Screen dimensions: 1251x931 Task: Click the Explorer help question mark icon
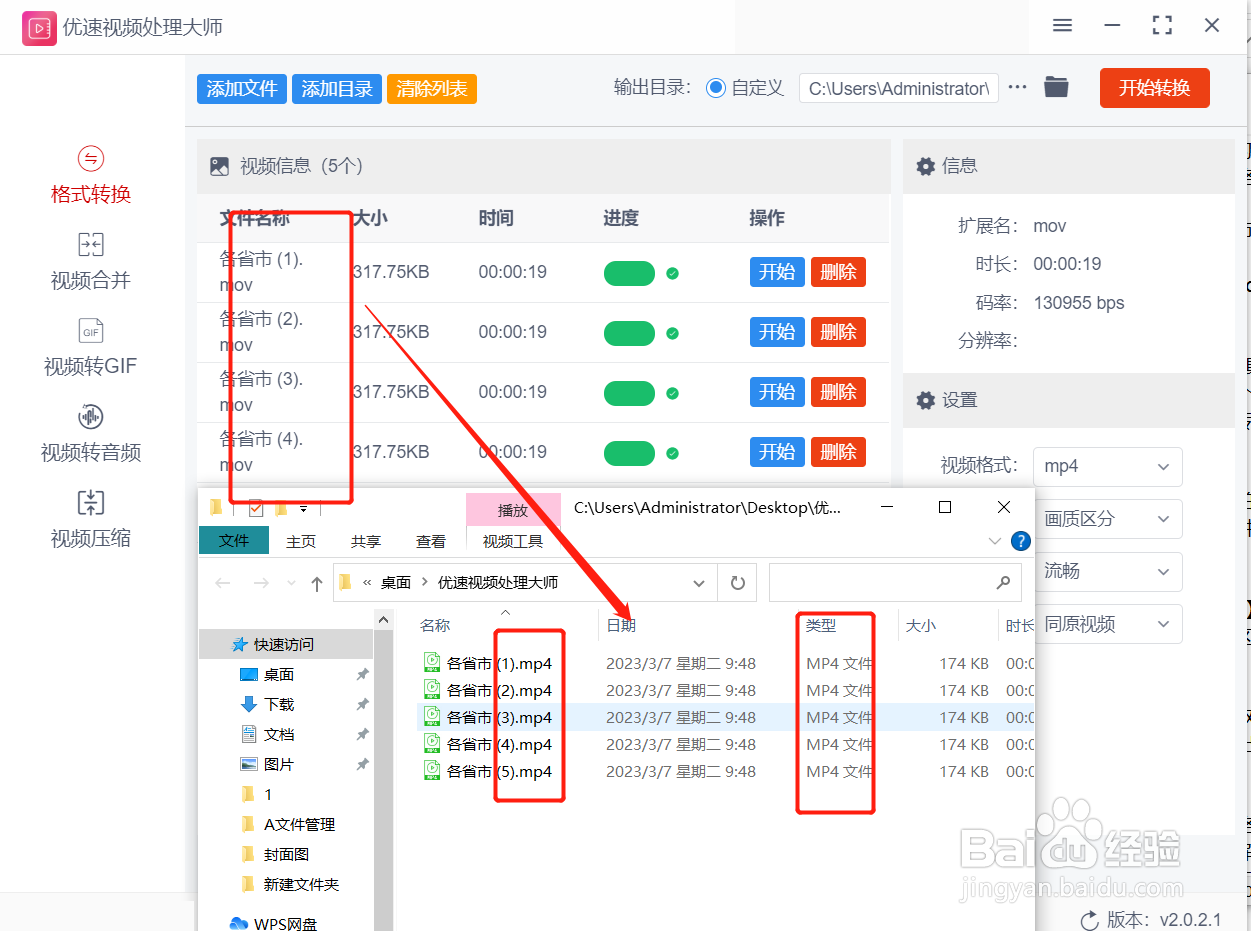[1021, 541]
